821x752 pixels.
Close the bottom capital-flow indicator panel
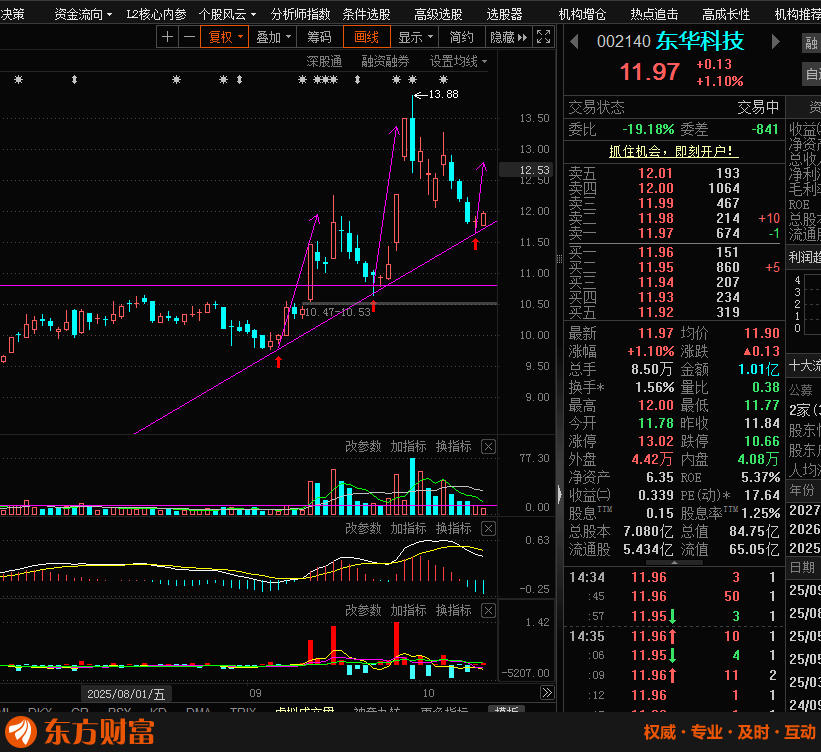(488, 611)
